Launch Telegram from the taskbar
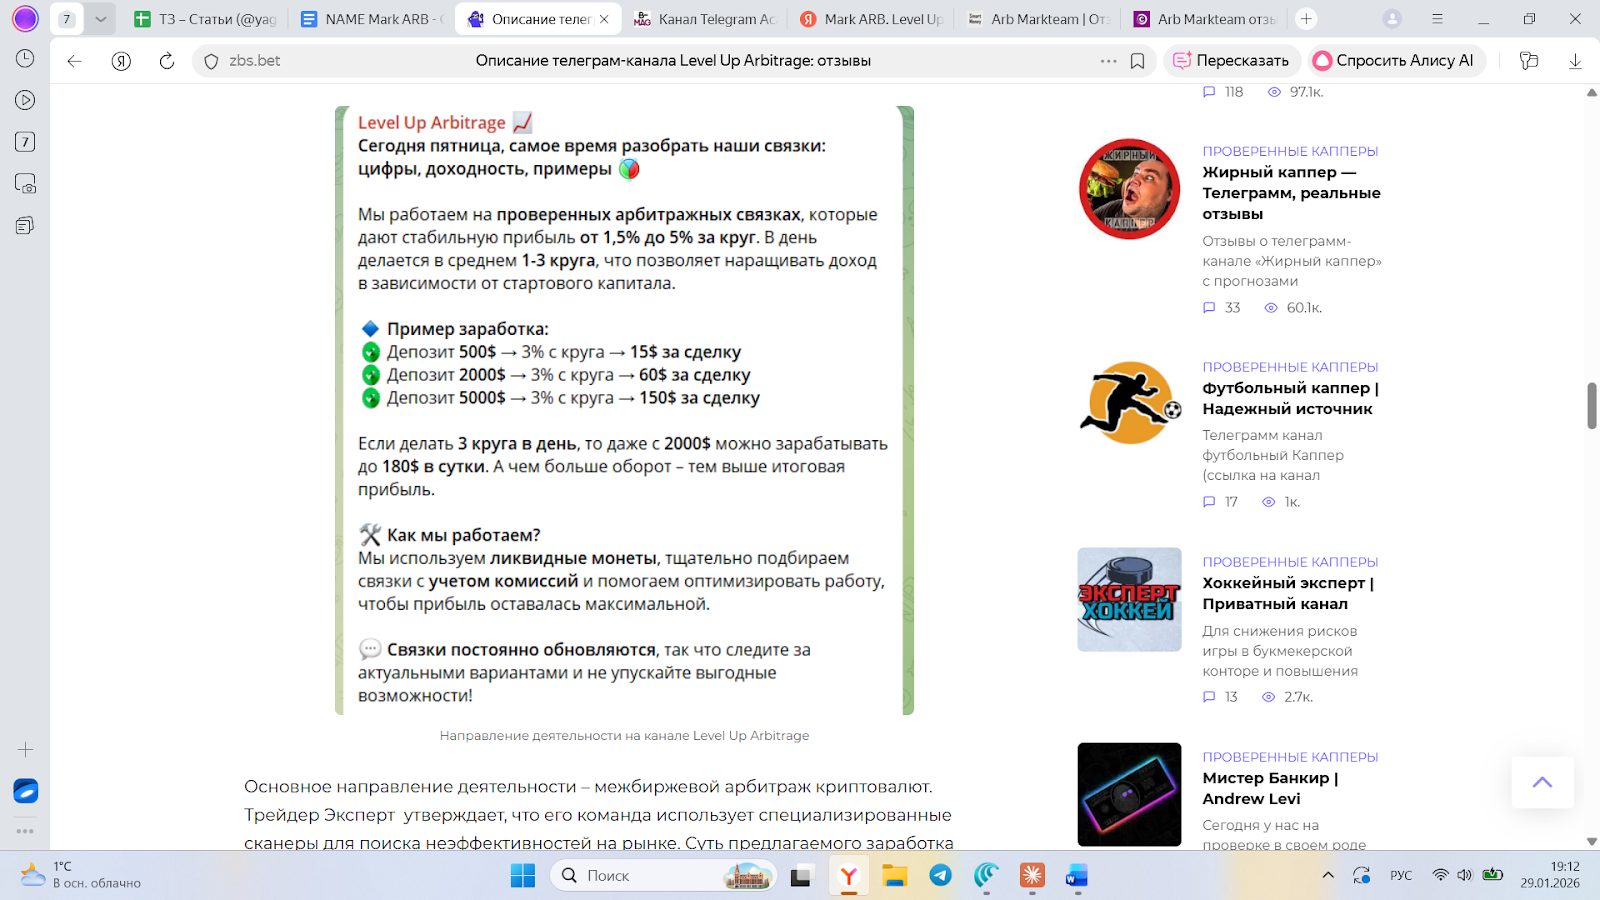The height and width of the screenshot is (900, 1600). coord(940,876)
